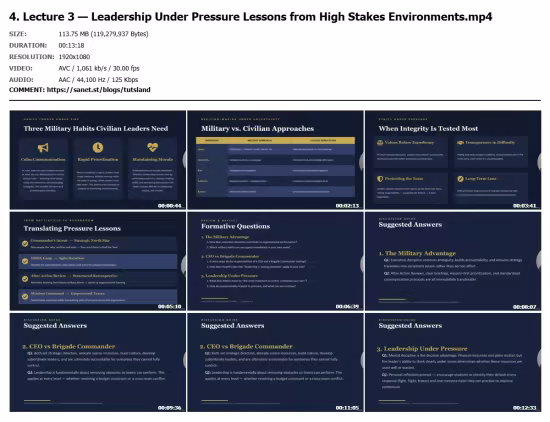Click the 00:12:33 timestamp

tap(524, 408)
